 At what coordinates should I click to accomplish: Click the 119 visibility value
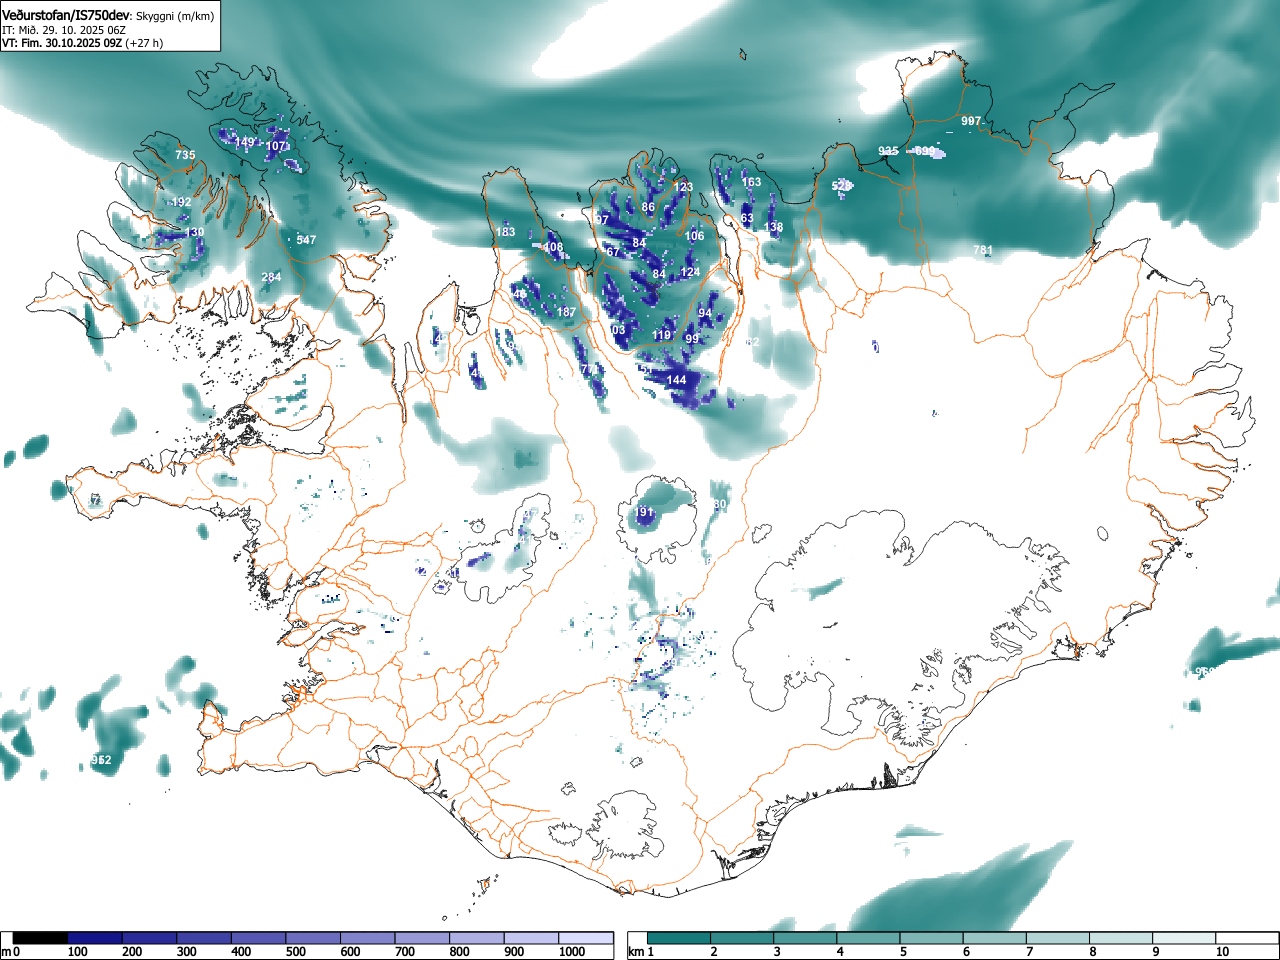[662, 335]
